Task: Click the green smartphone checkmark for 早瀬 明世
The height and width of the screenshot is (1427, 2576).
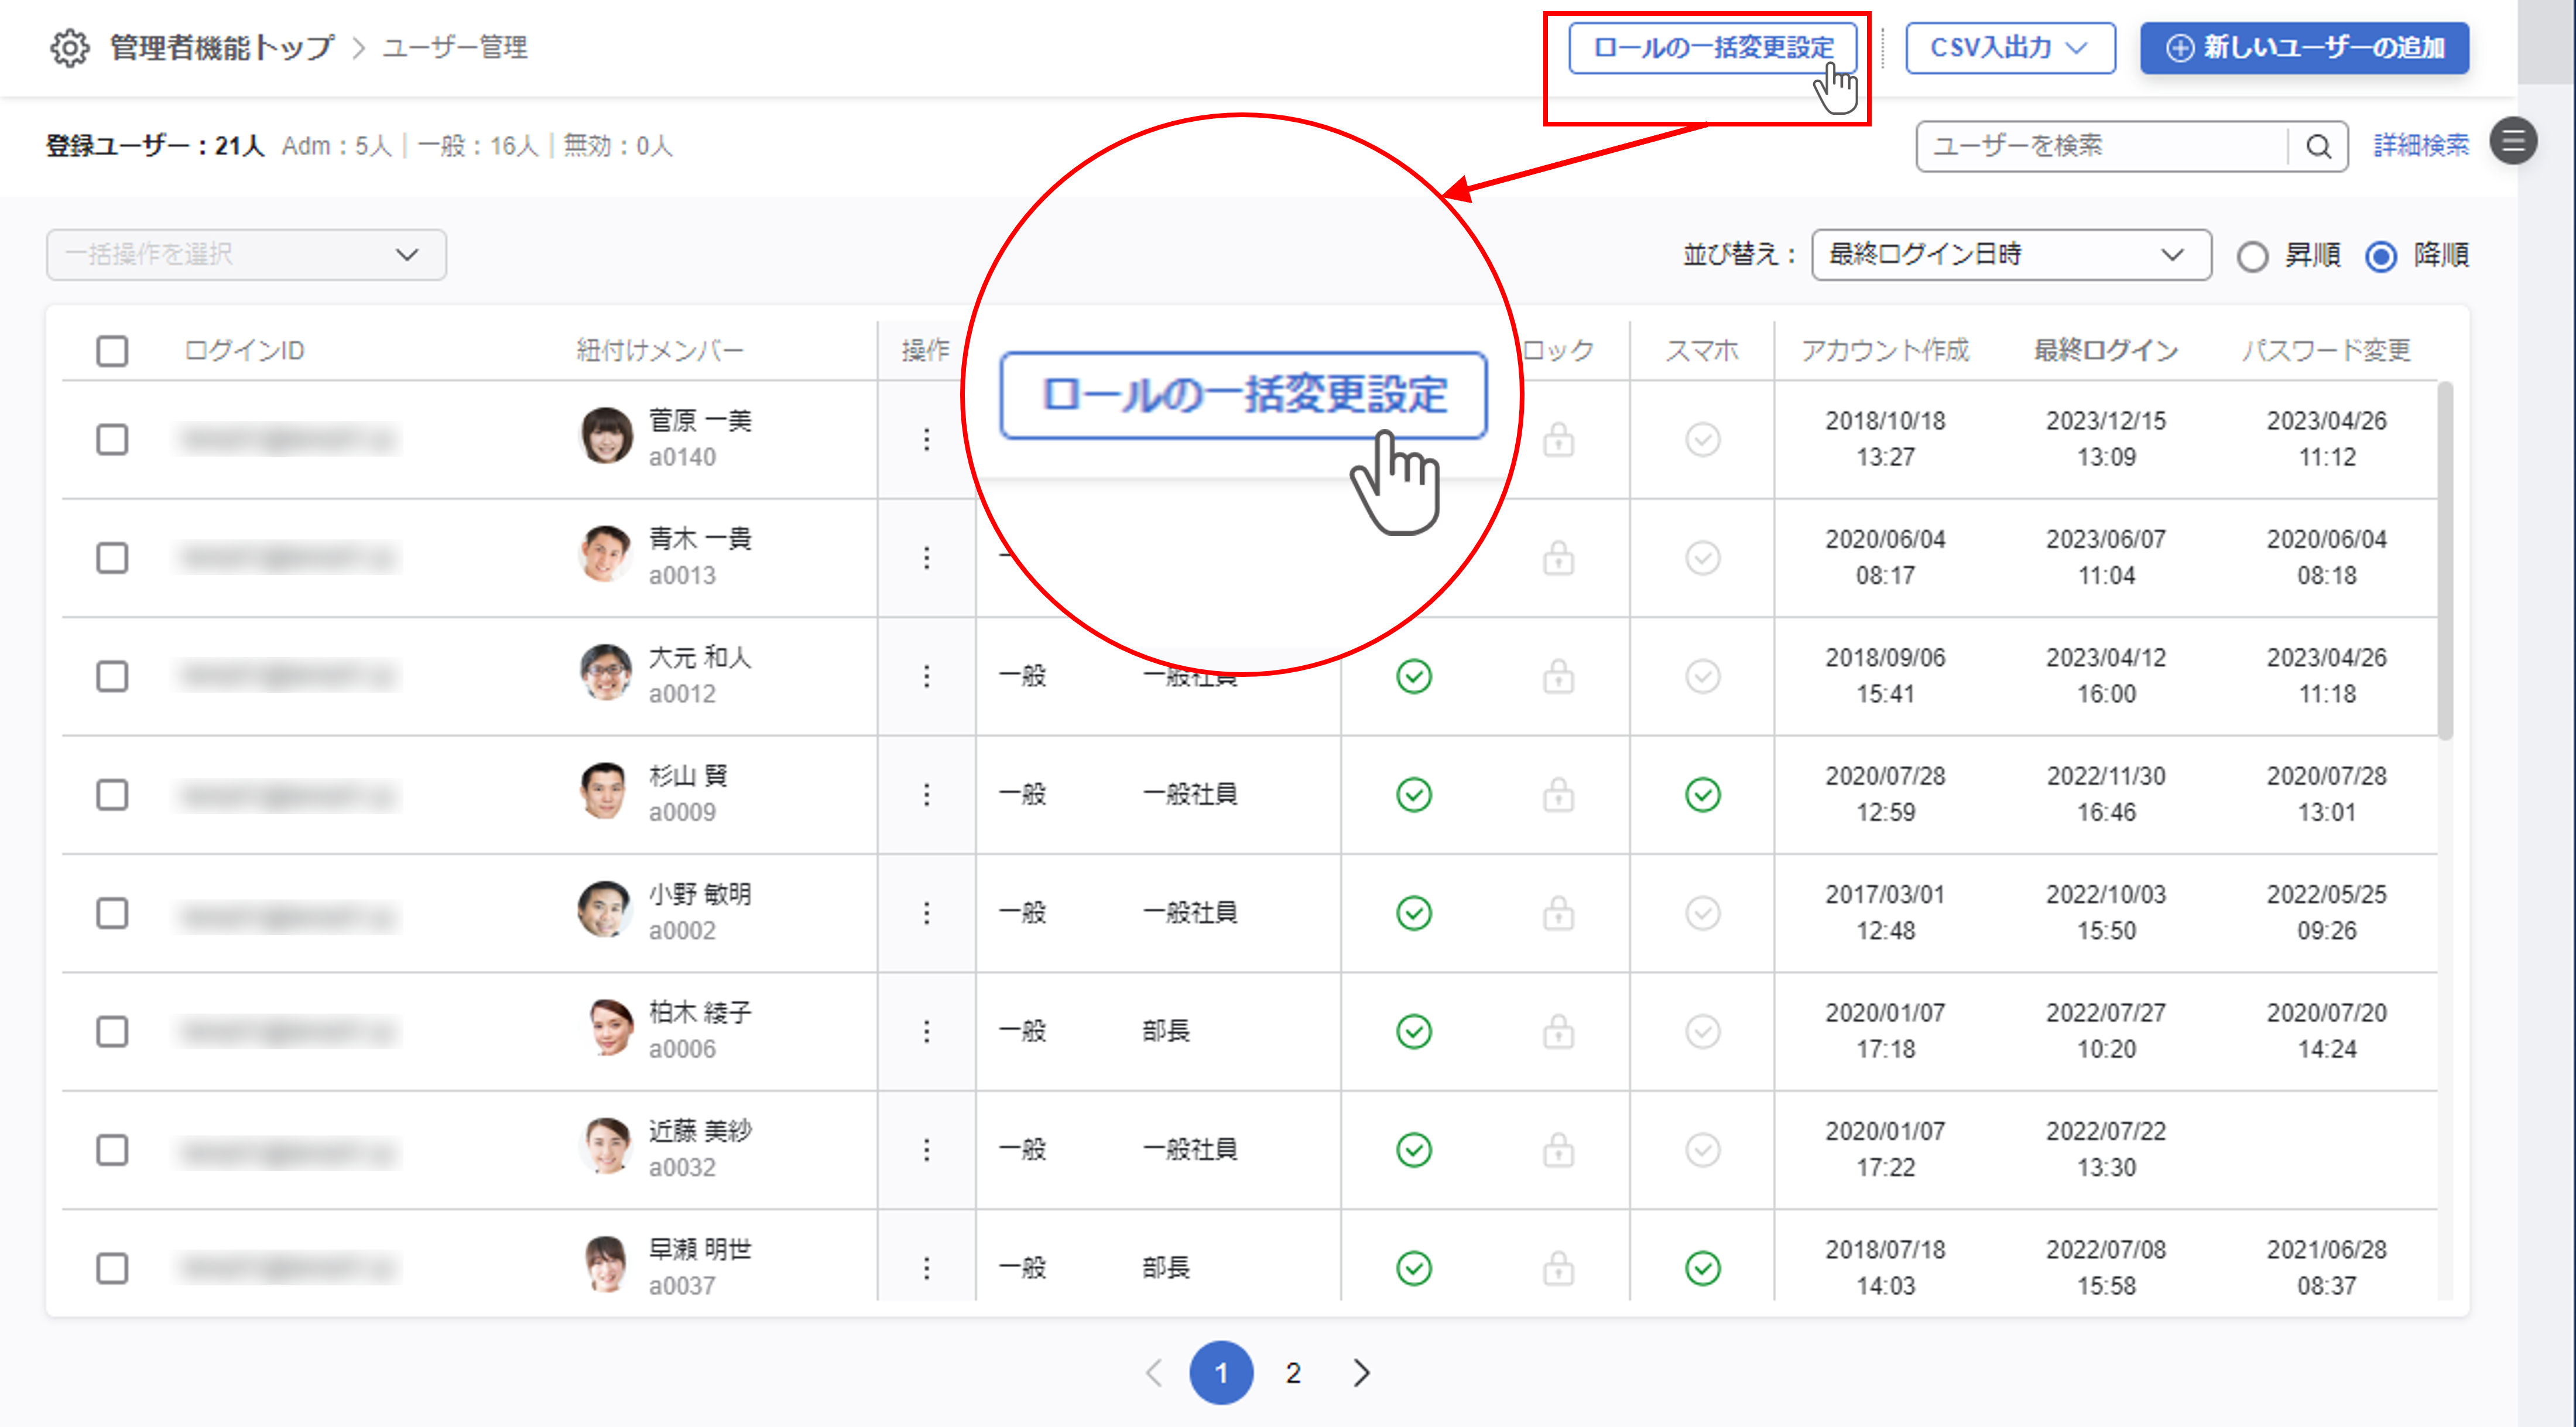Action: point(1702,1268)
